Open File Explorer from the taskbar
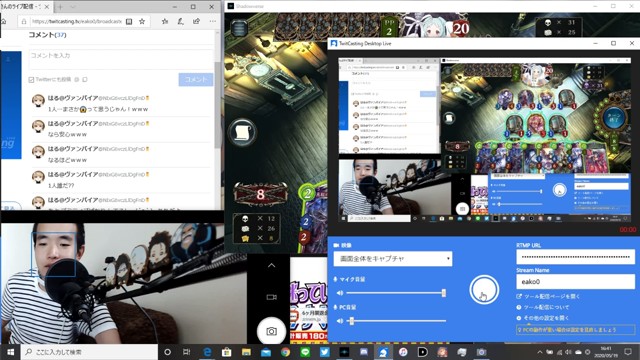 coord(246,352)
